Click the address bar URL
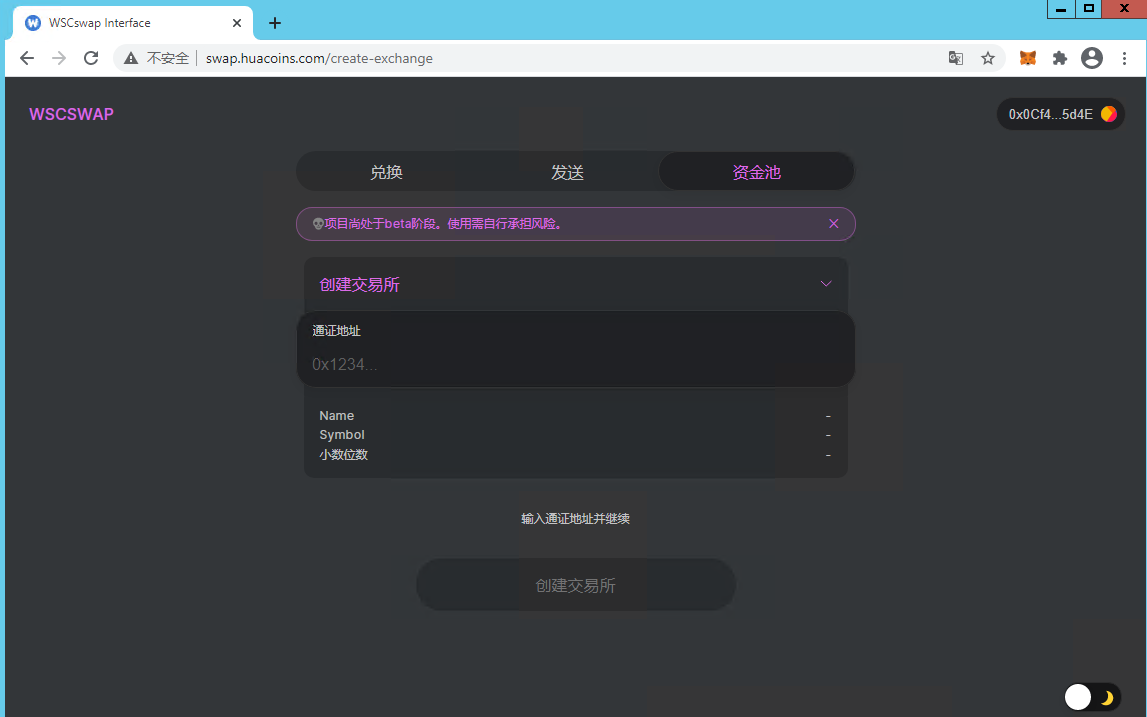Image resolution: width=1147 pixels, height=717 pixels. [x=319, y=59]
